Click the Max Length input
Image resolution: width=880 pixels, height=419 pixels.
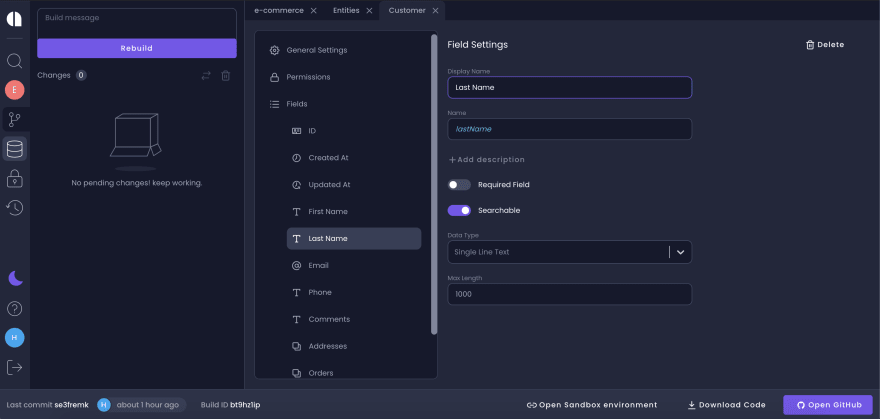pyautogui.click(x=570, y=294)
